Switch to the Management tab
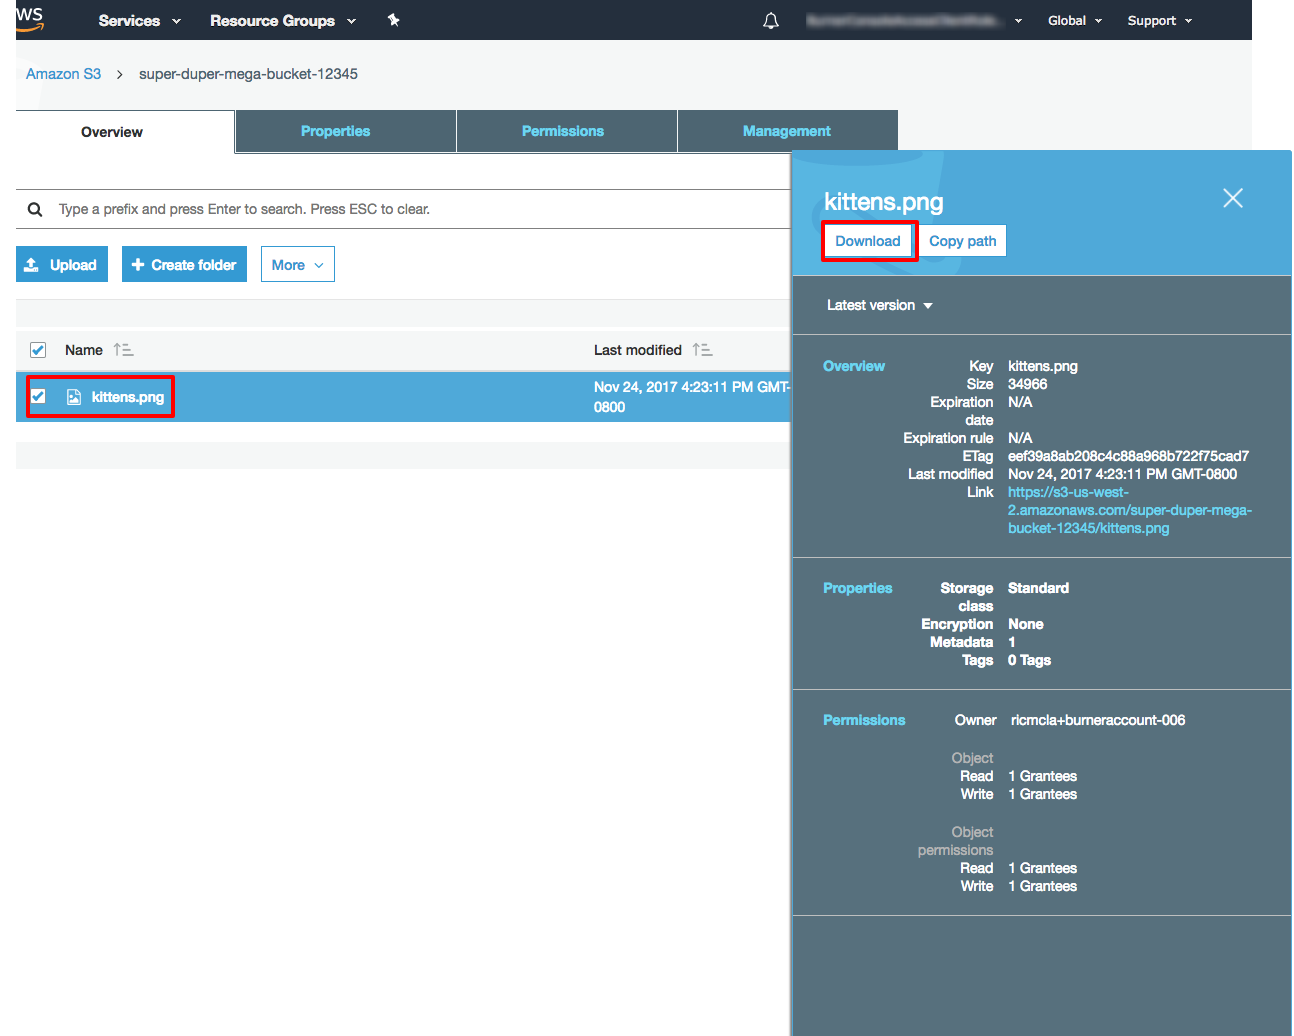The image size is (1294, 1036). coord(788,131)
